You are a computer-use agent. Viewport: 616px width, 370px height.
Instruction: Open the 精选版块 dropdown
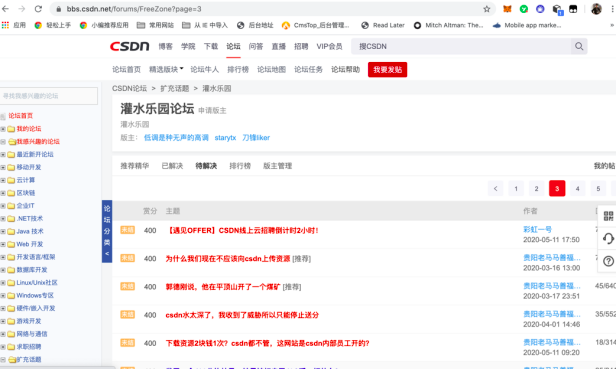pos(166,70)
